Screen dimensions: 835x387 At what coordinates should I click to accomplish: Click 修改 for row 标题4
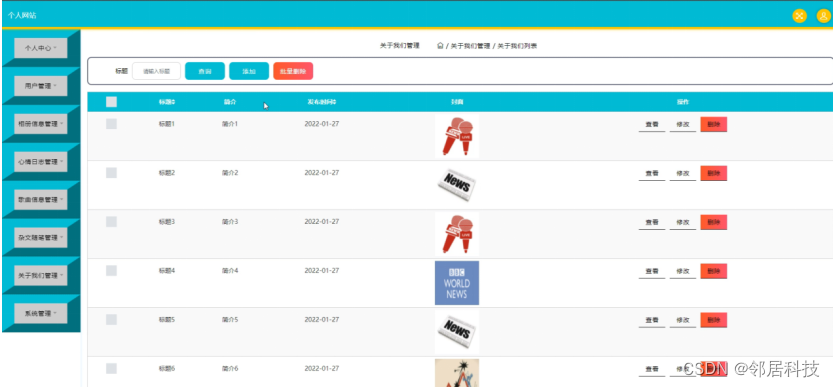[683, 271]
